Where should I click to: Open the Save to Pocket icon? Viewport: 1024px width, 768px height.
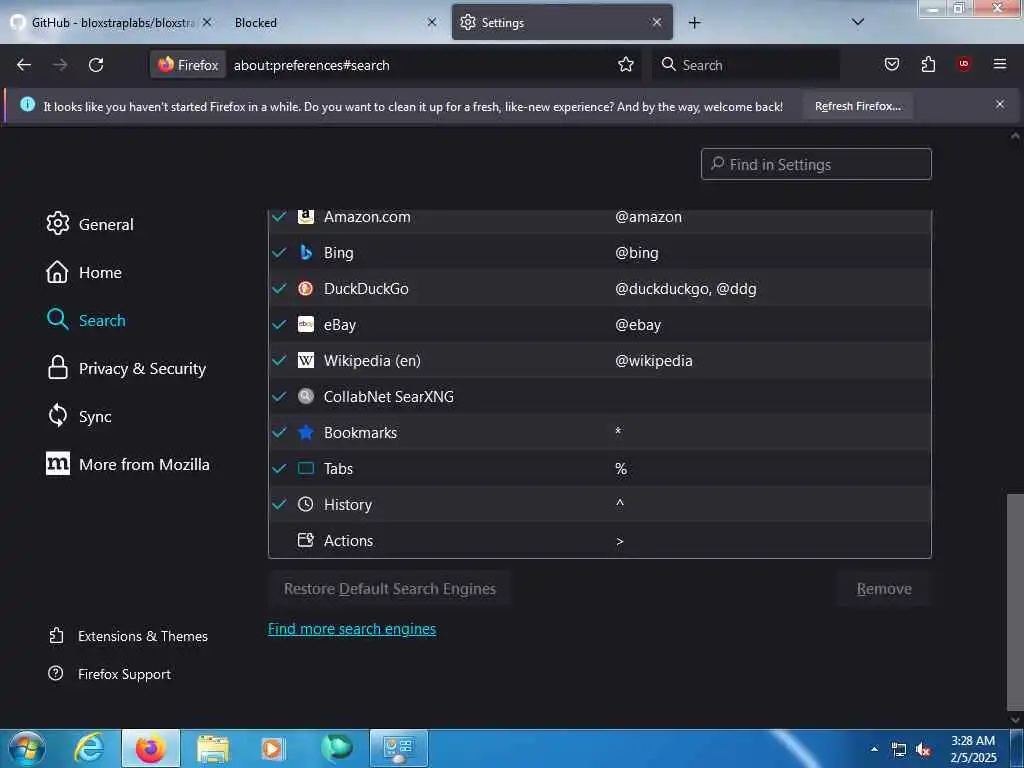[x=891, y=64]
